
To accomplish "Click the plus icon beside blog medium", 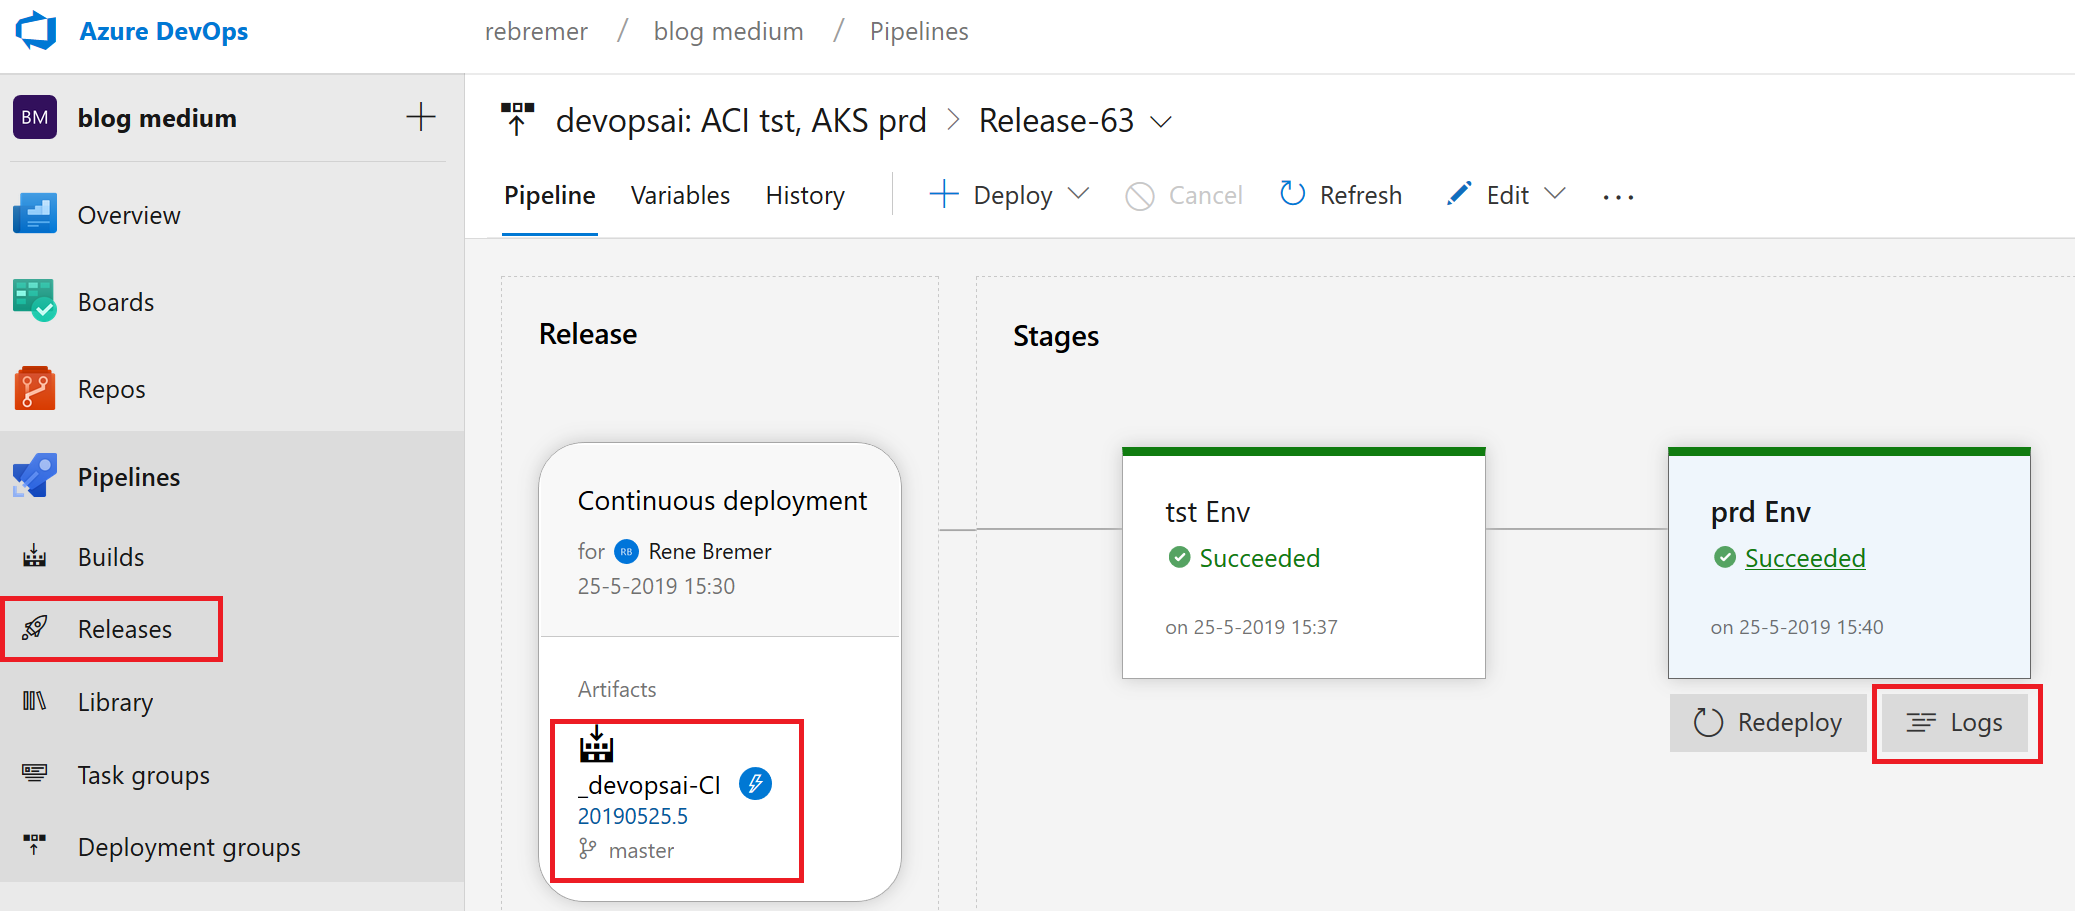I will tap(421, 117).
